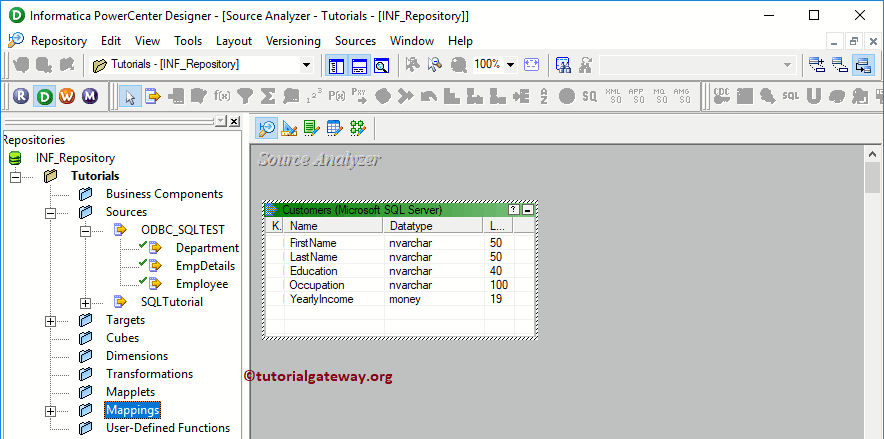This screenshot has width=884, height=439.
Task: Click the greyed SQ source qualifier icon
Action: point(589,96)
